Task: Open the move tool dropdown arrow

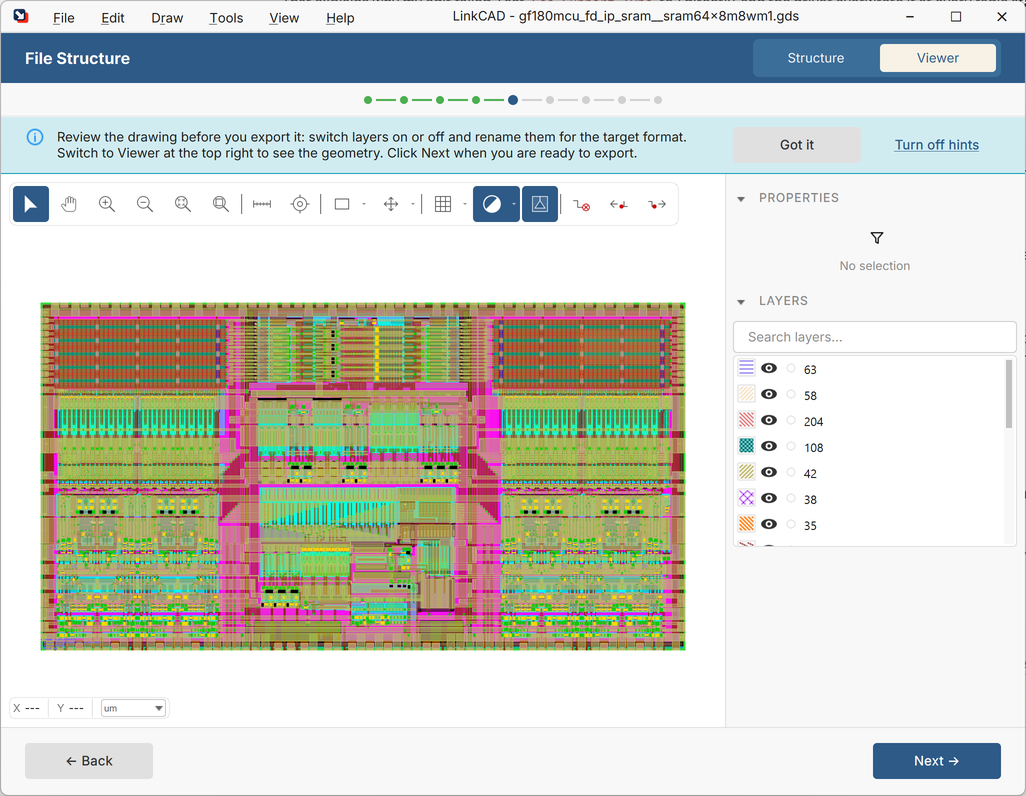Action: point(413,204)
